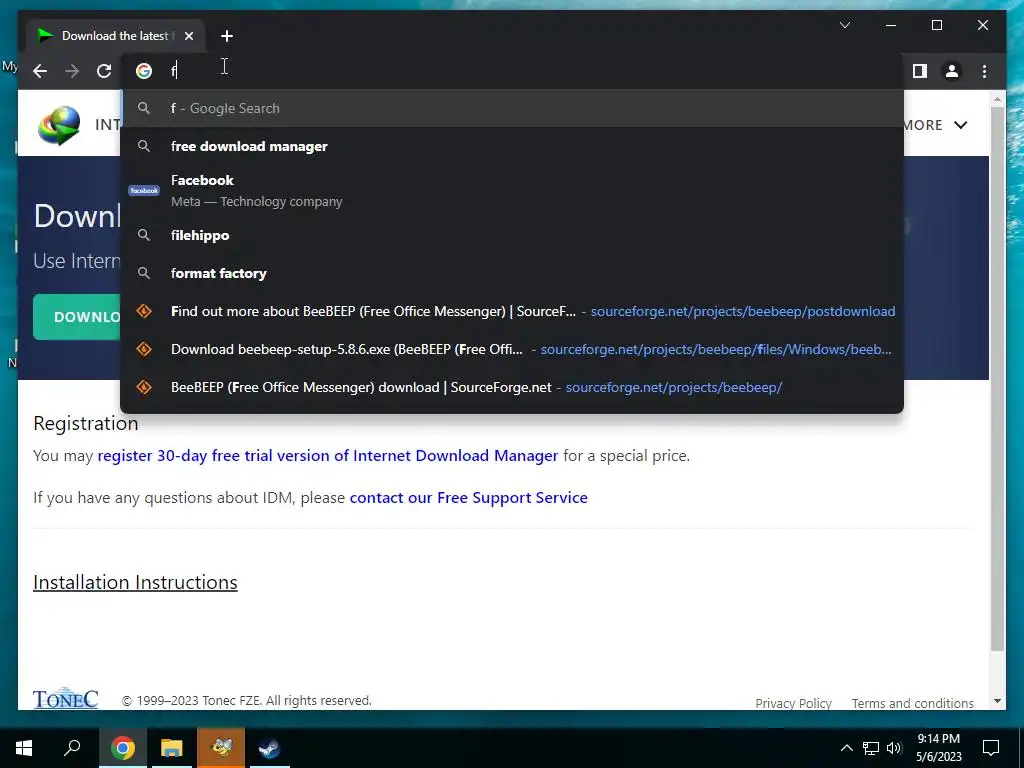The height and width of the screenshot is (768, 1024).
Task: Click the SourceForge icon beside 'Download beebeep-setup'
Action: tap(144, 349)
